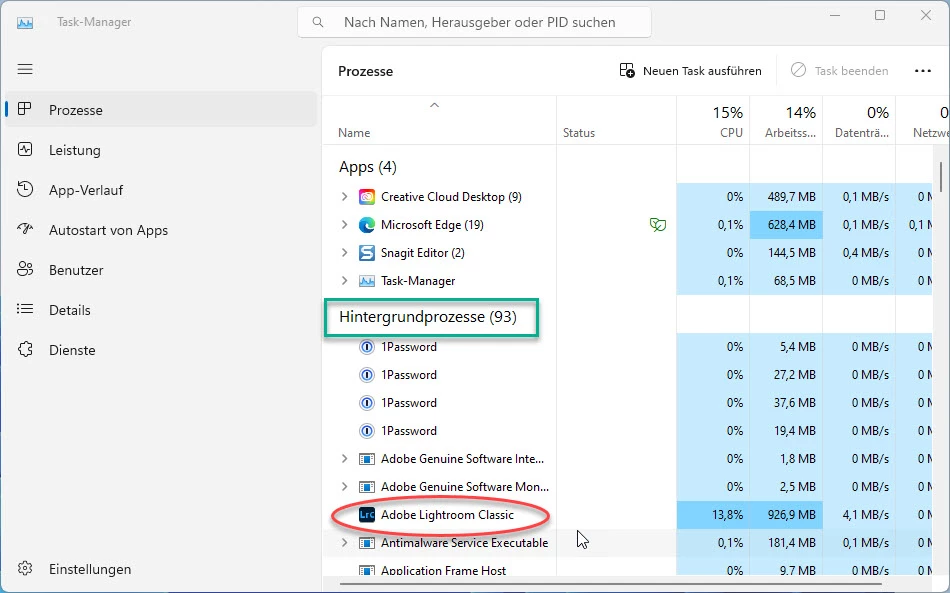
Task: Expand the Snagit Editor group
Action: (x=344, y=252)
